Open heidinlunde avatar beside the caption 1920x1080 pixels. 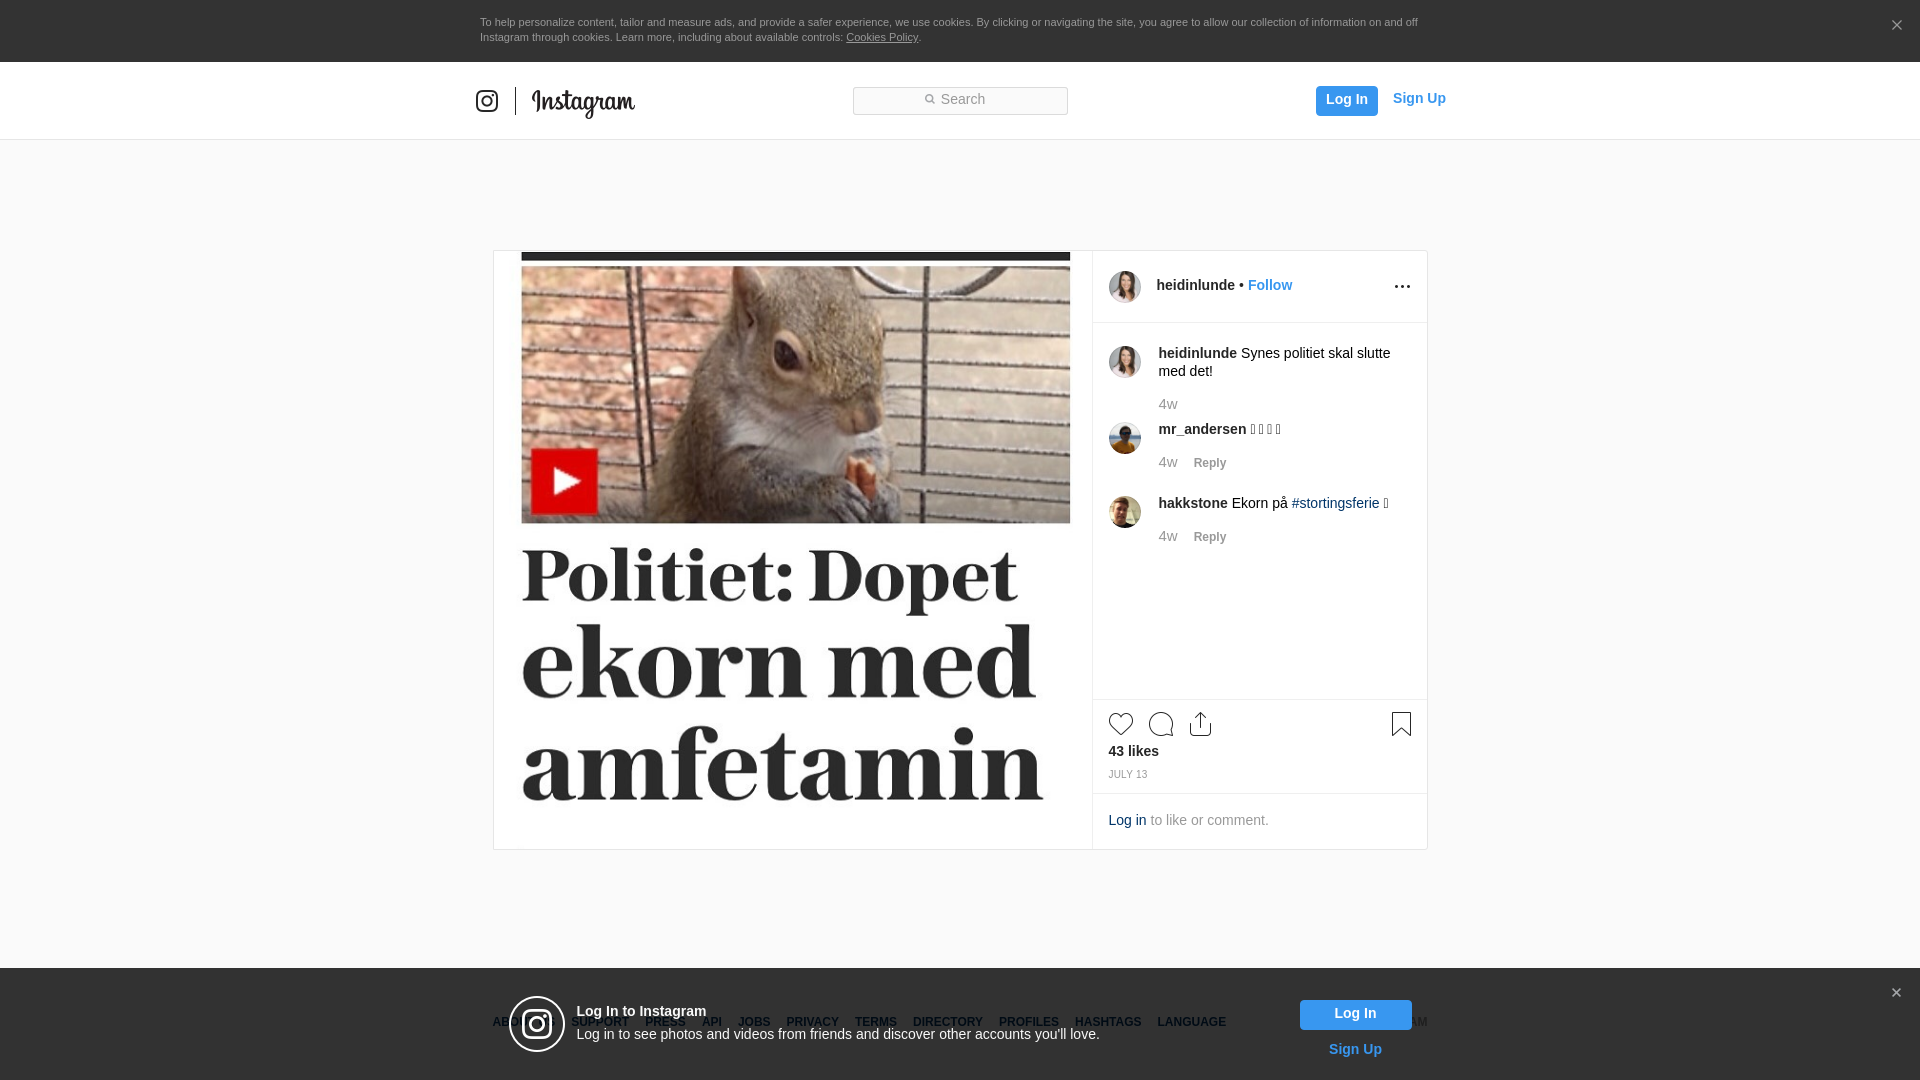[1125, 362]
